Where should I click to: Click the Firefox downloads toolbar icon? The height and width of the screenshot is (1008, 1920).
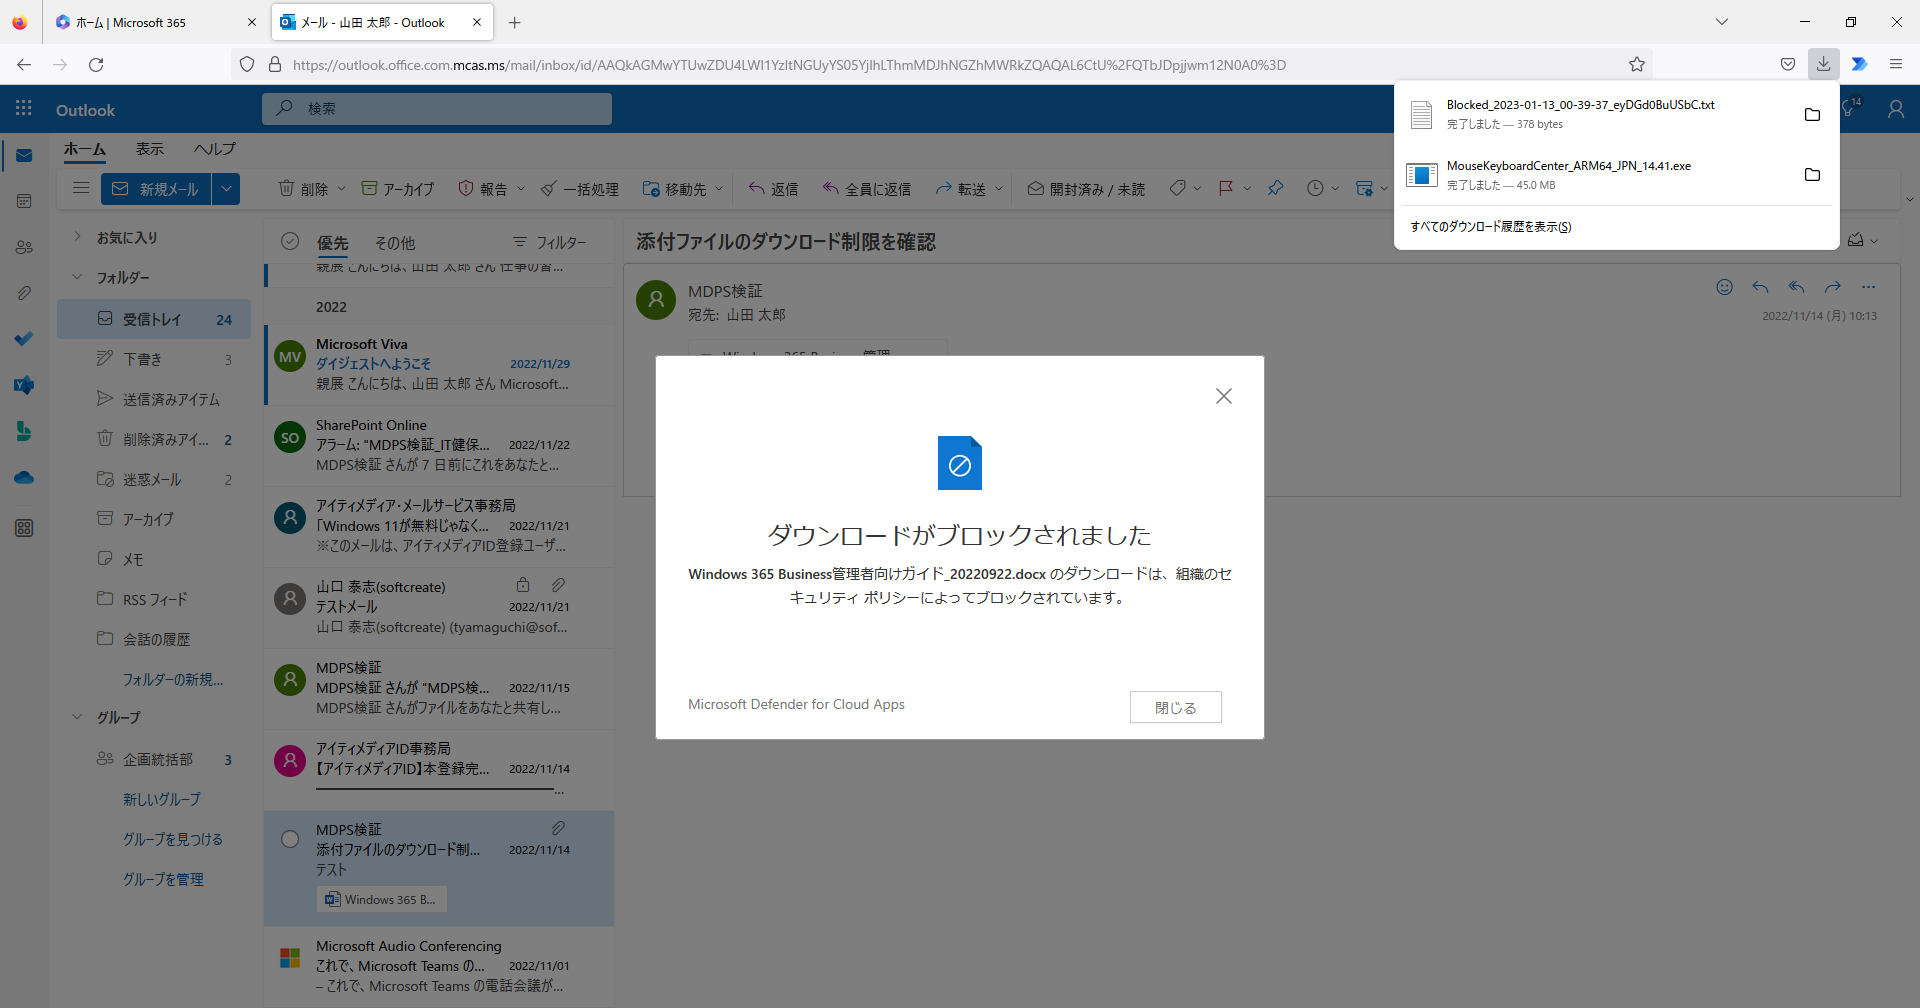(x=1823, y=64)
